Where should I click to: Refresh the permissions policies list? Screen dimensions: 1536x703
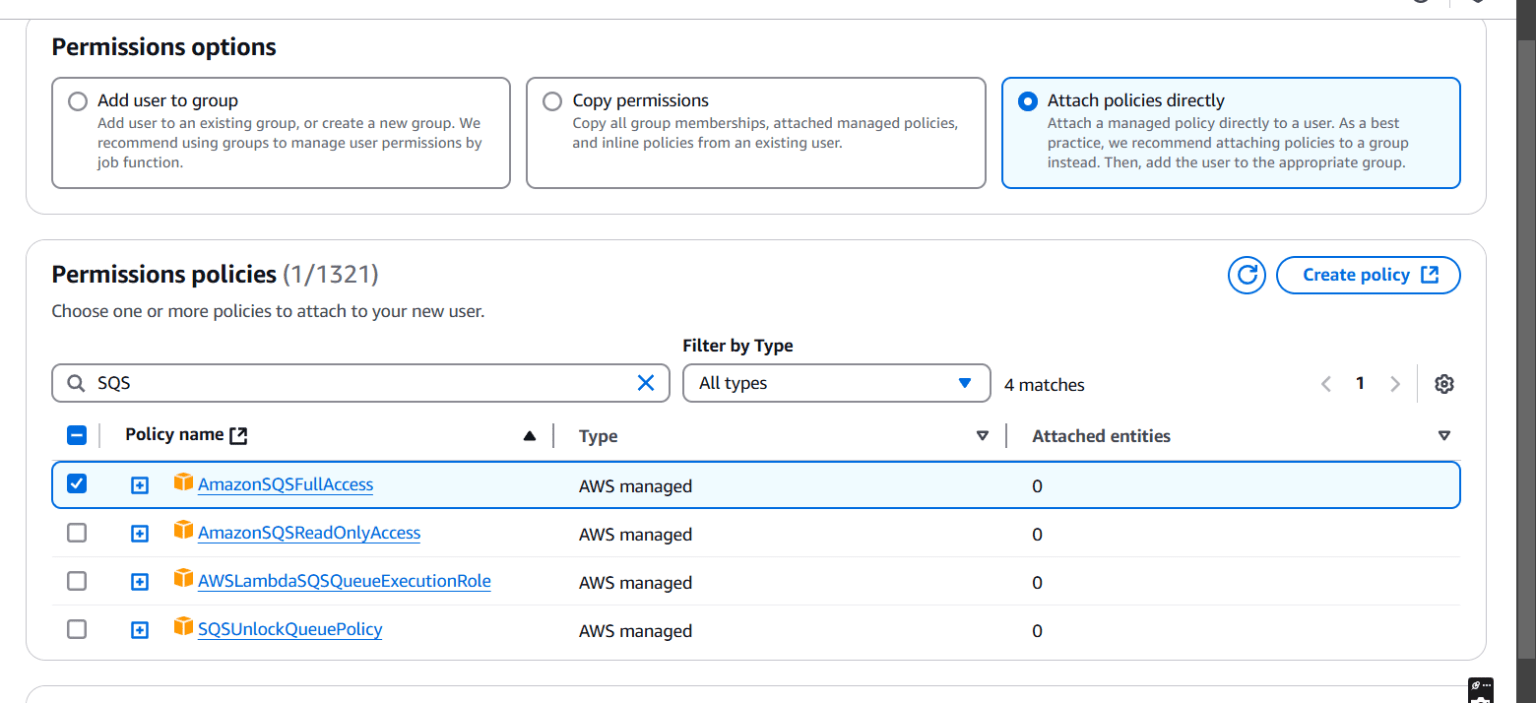click(1246, 275)
